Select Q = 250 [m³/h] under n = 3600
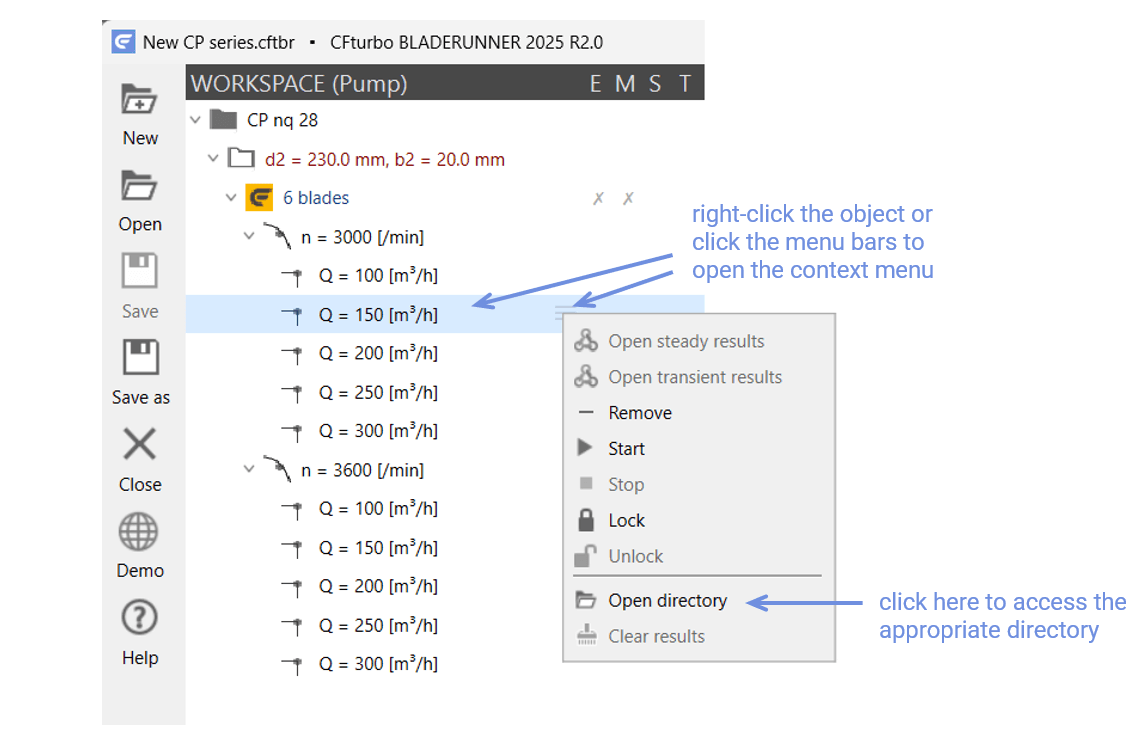This screenshot has height=756, width=1148. coord(378,626)
